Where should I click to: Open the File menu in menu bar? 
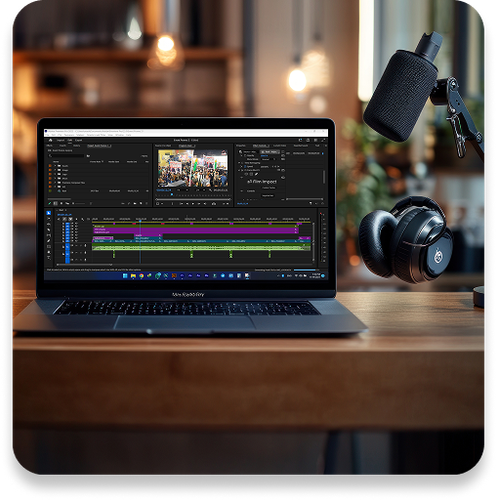[x=47, y=135]
